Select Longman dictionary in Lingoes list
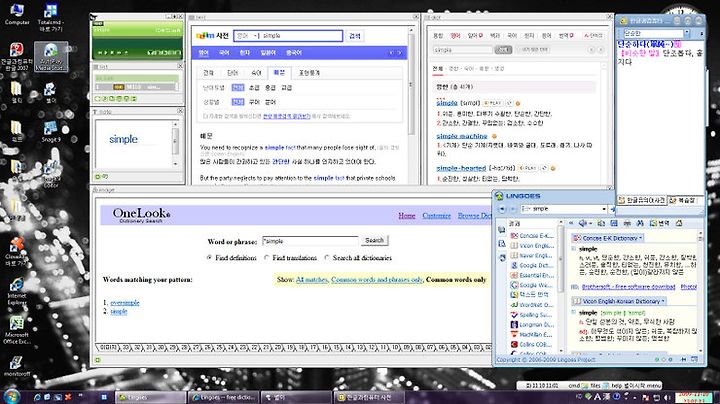Viewport: 720px width, 404px height. 532,324
